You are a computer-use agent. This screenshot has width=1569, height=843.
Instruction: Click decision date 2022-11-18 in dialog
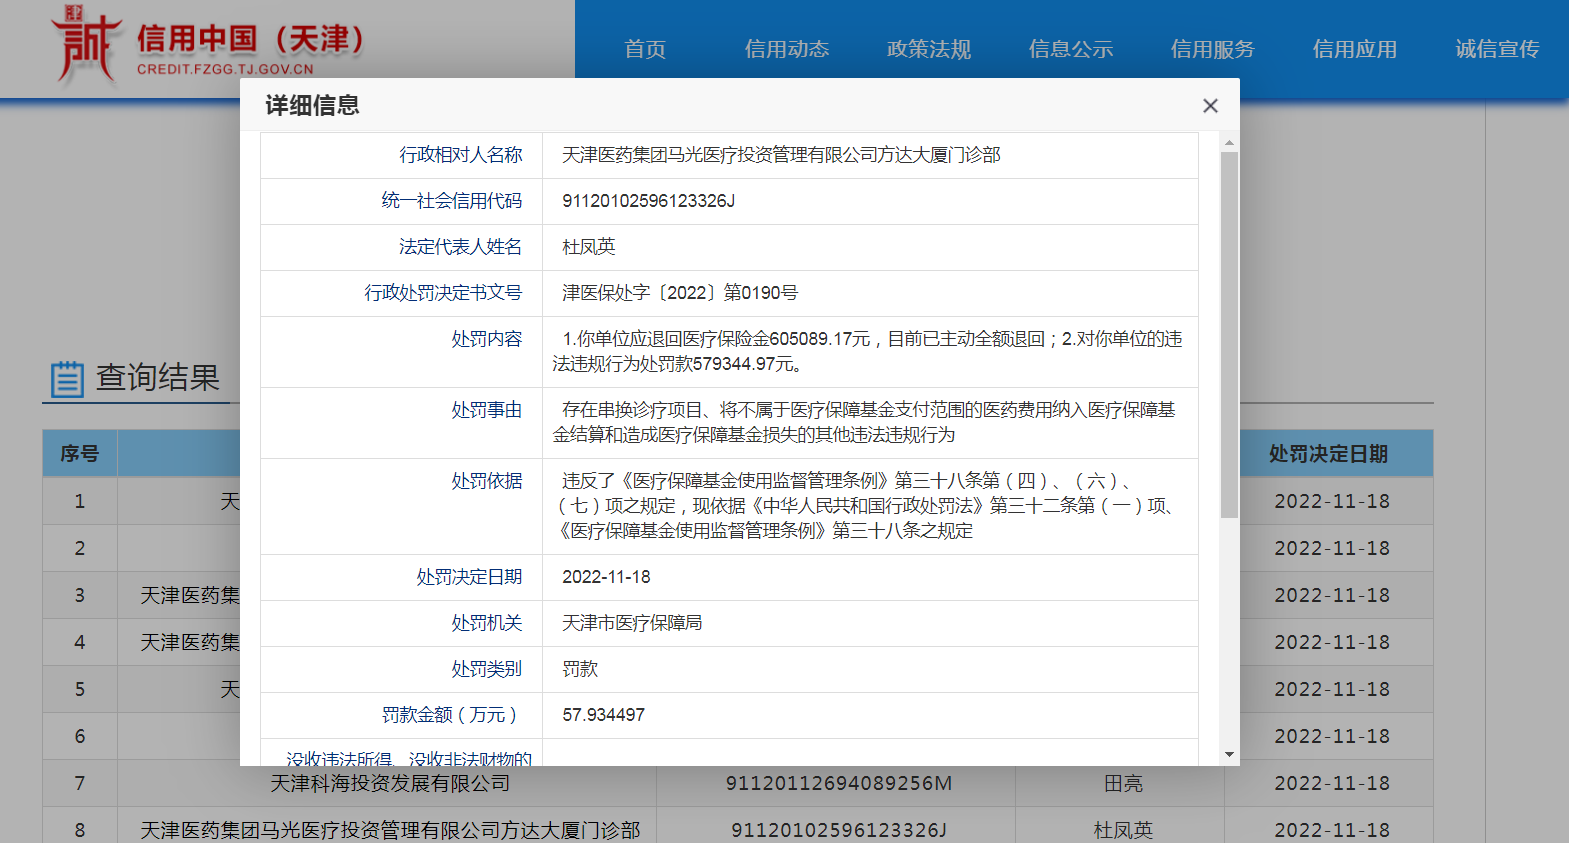pos(606,577)
